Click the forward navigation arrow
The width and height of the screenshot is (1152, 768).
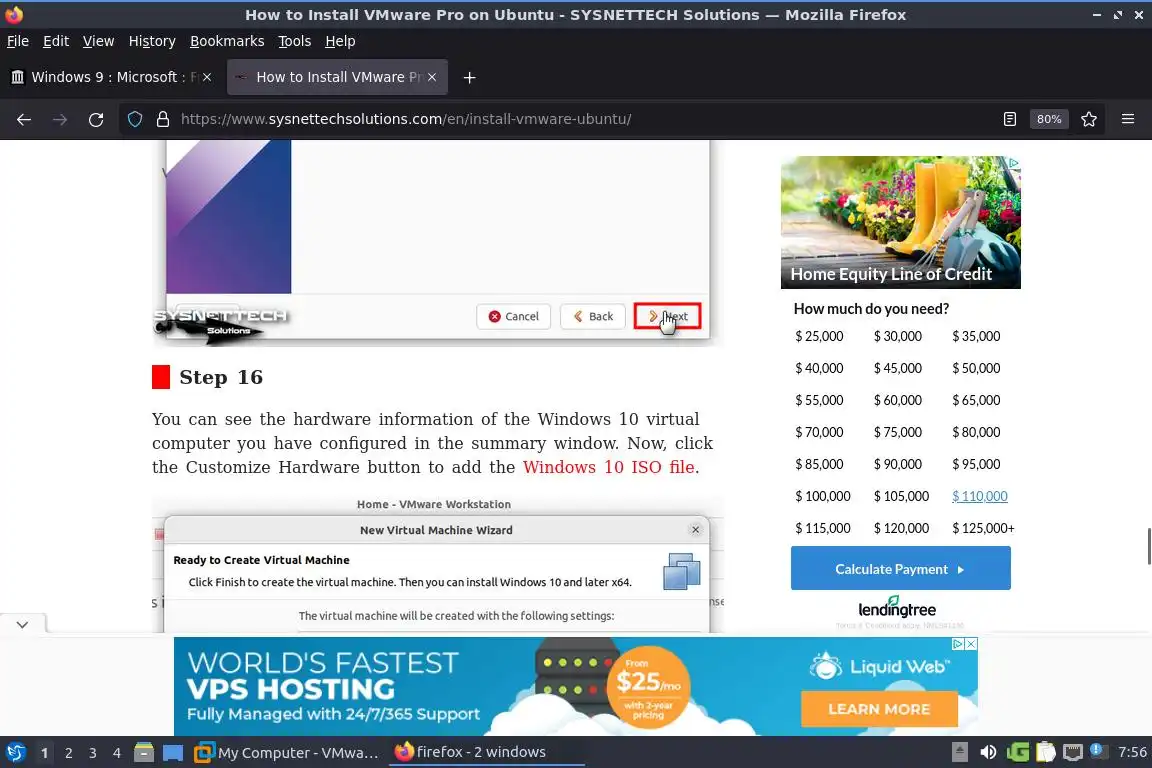click(x=60, y=119)
